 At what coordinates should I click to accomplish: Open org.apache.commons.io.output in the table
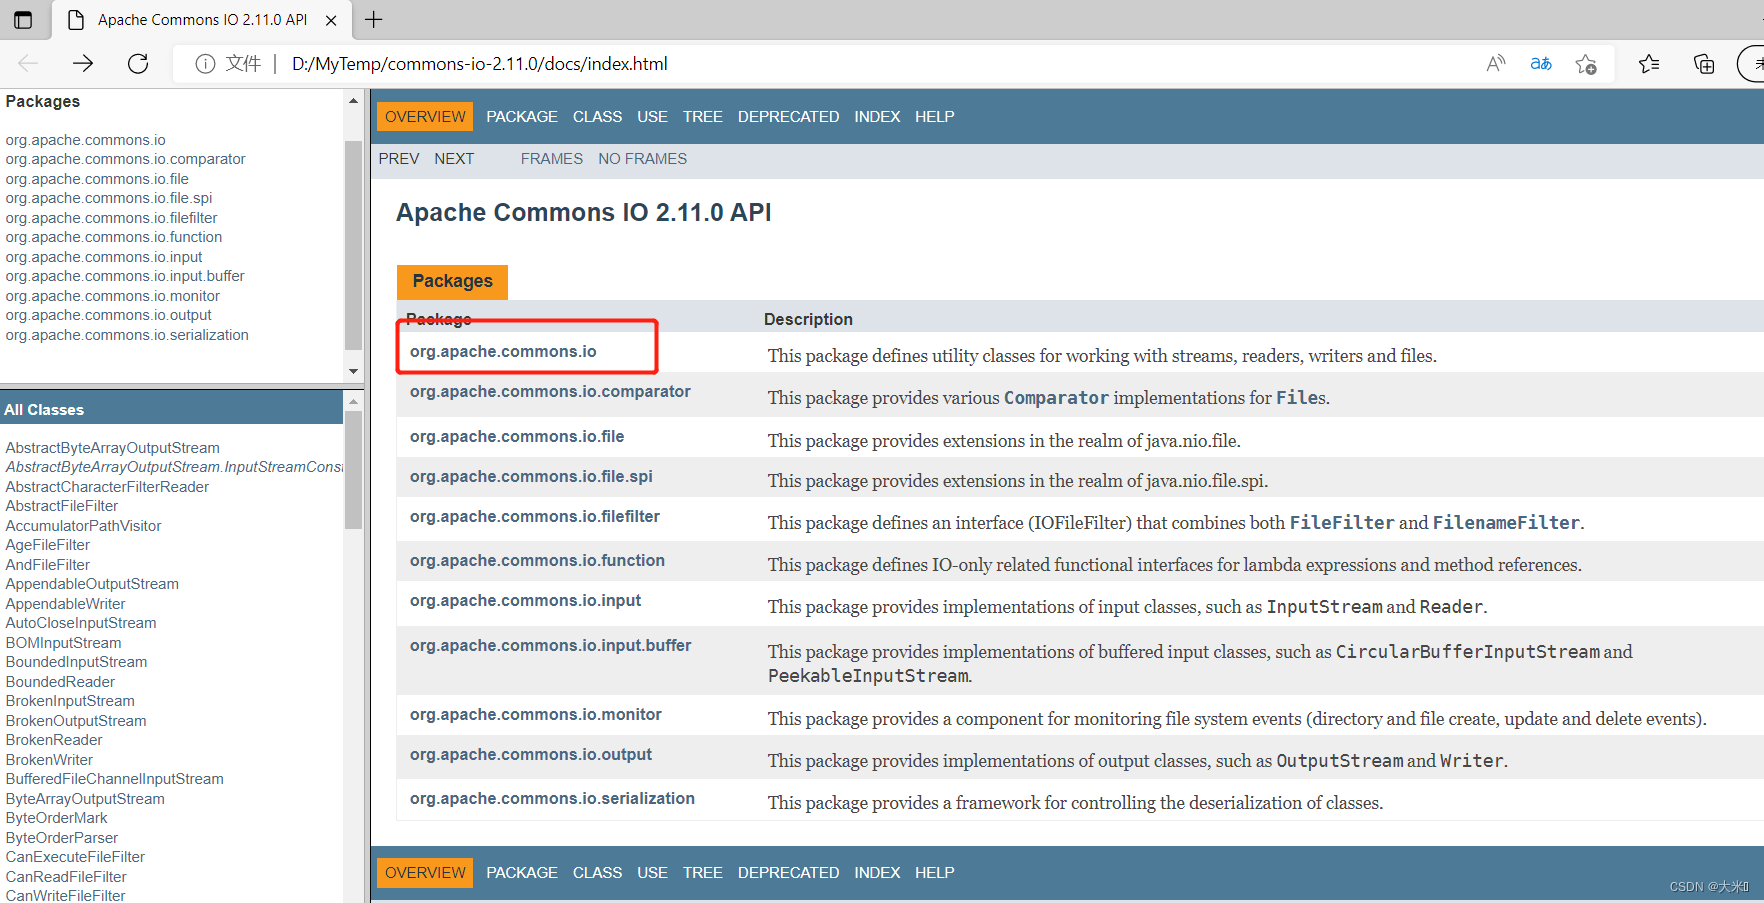point(531,755)
